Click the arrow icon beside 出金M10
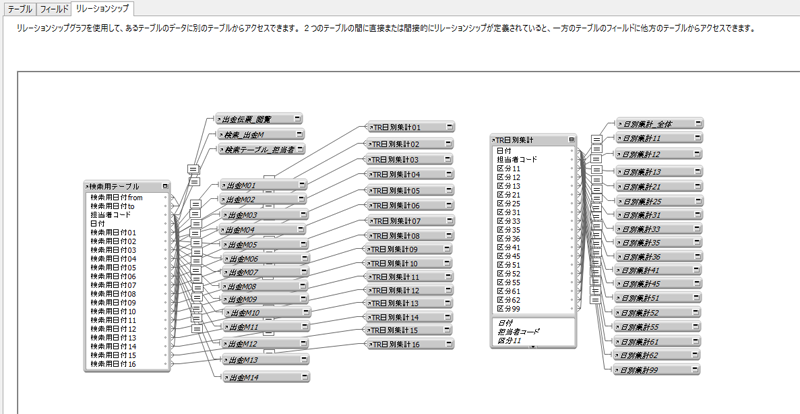Screen dimensions: 800x414 click(228, 312)
